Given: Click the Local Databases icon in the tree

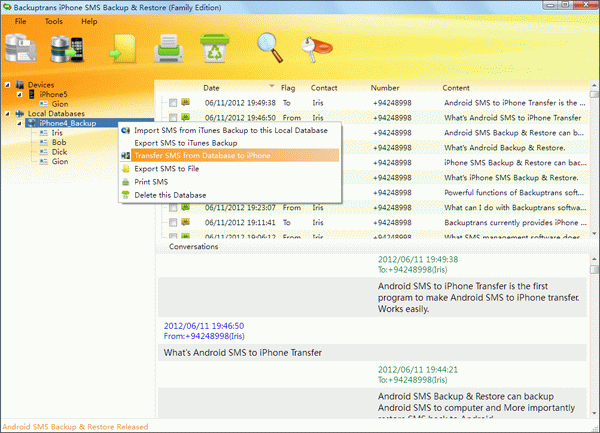Looking at the screenshot, I should (20, 113).
